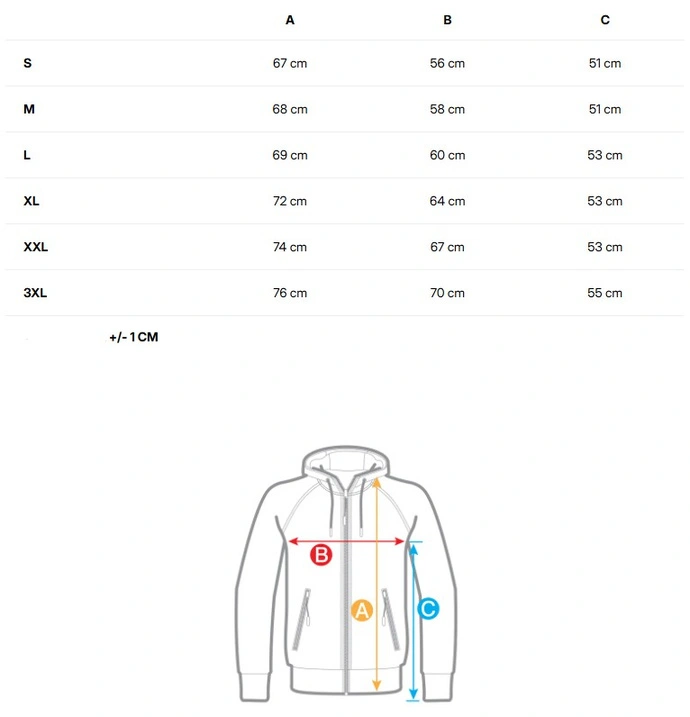Select the 3XL size row label

35,293
